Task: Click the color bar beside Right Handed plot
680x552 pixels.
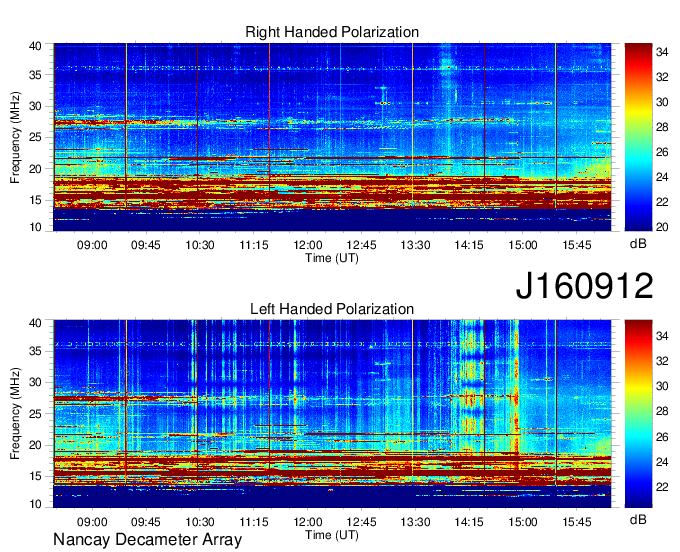Action: [x=638, y=137]
